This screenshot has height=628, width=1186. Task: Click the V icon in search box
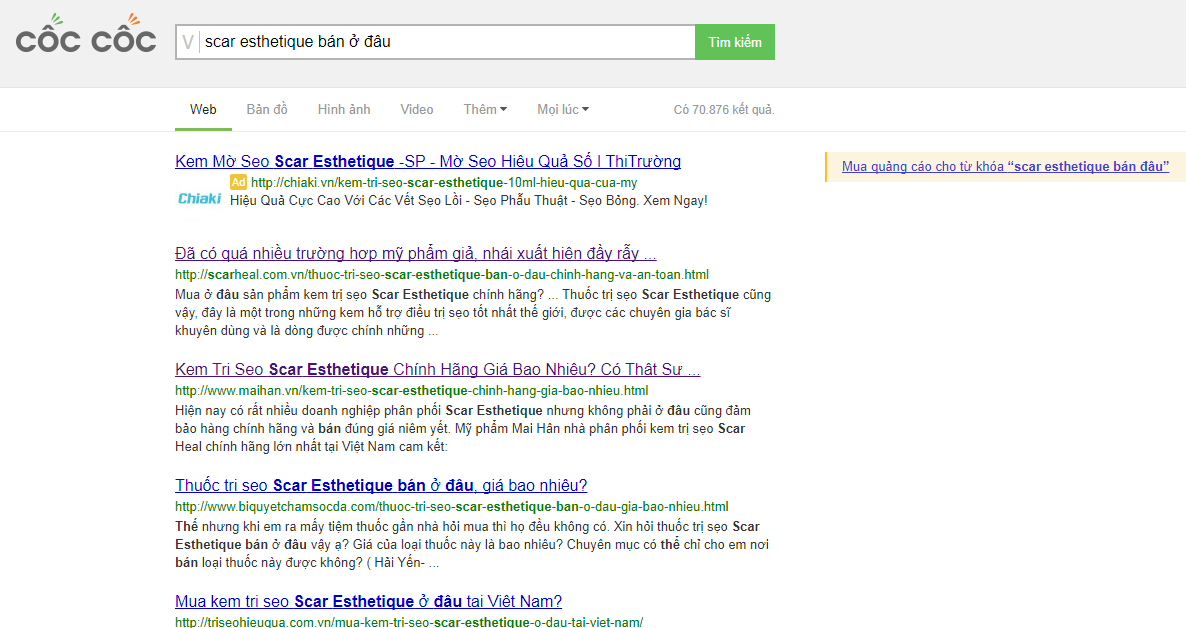[188, 42]
